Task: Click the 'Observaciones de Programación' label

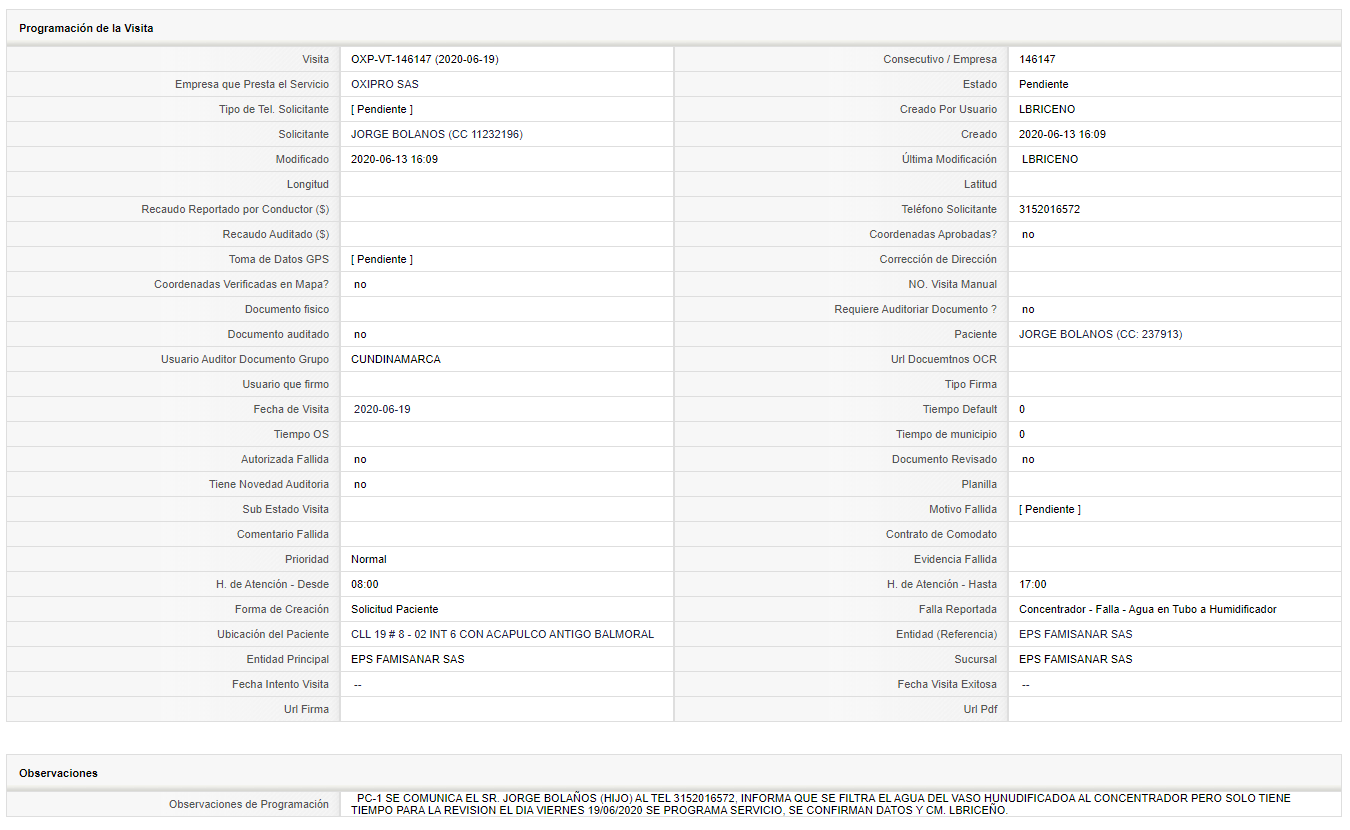Action: pos(249,805)
